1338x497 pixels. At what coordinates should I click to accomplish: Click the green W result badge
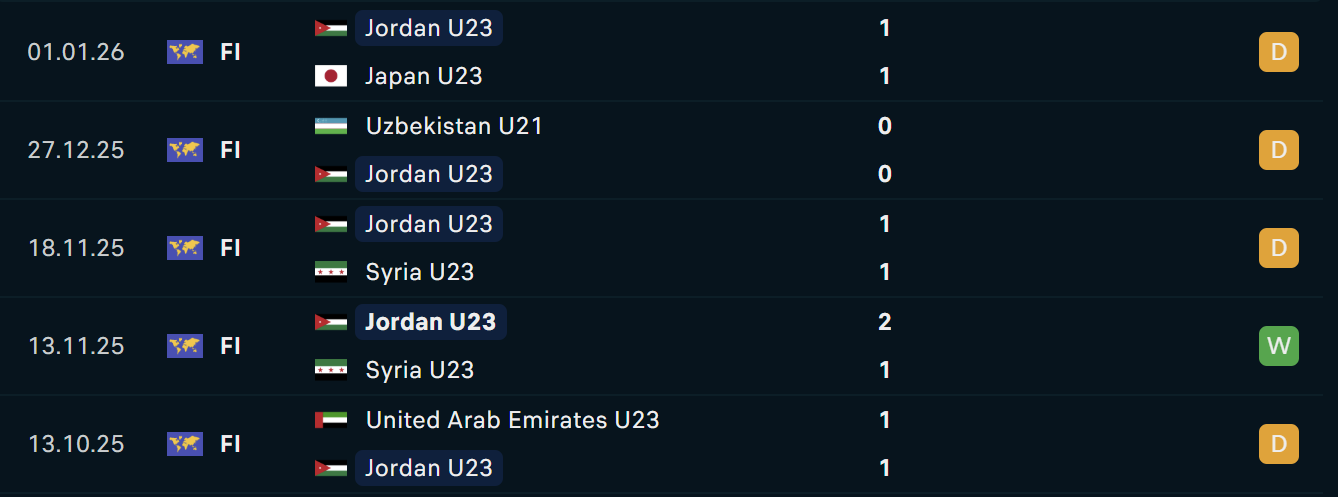(1278, 346)
